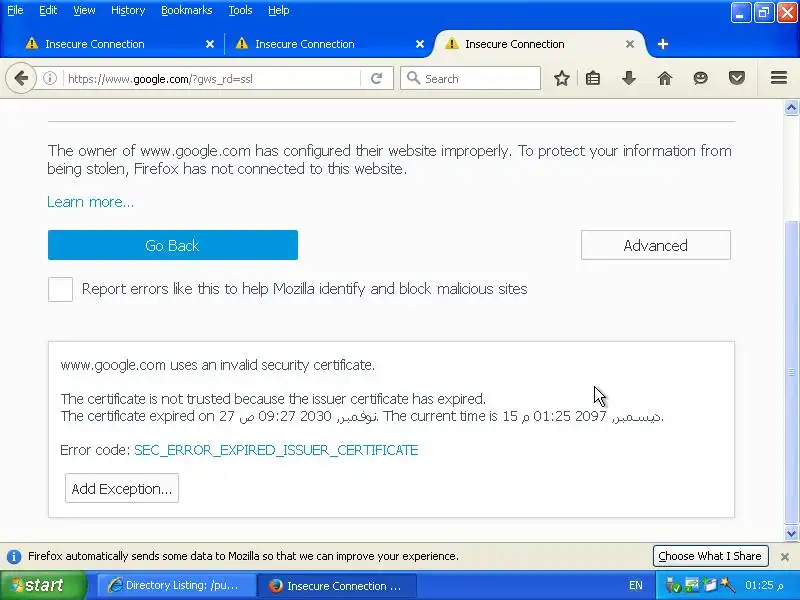Image resolution: width=800 pixels, height=600 pixels.
Task: Open the Edit menu
Action: coord(48,10)
